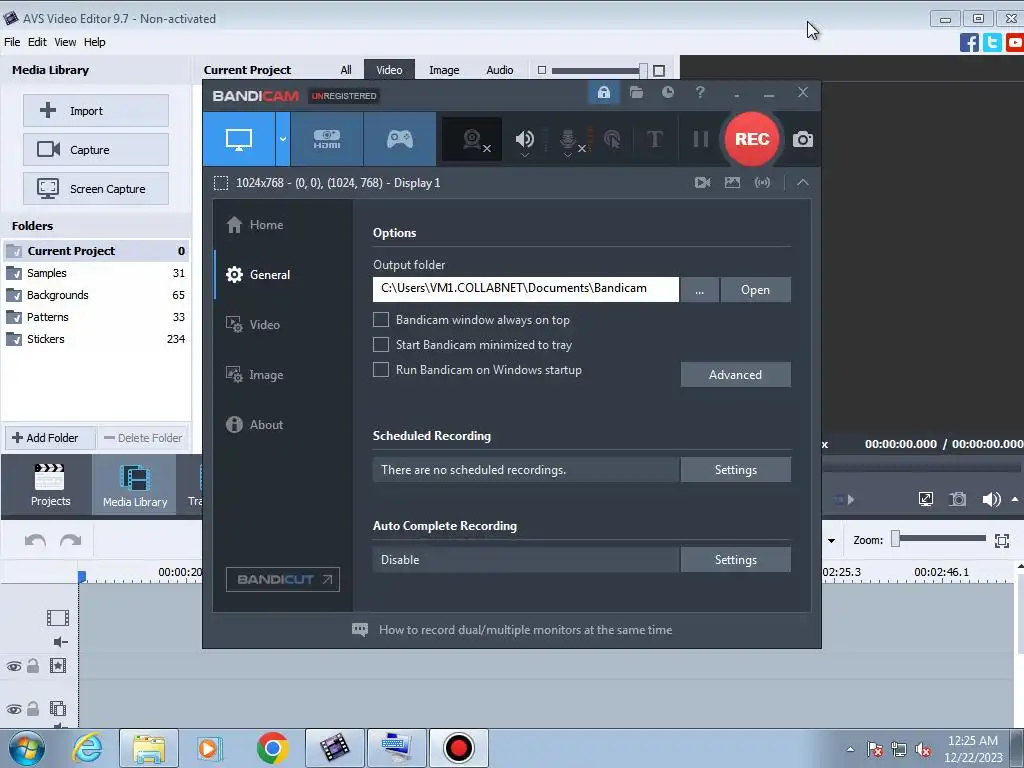Open Auto Complete Recording Settings
This screenshot has width=1024, height=768.
click(x=735, y=560)
